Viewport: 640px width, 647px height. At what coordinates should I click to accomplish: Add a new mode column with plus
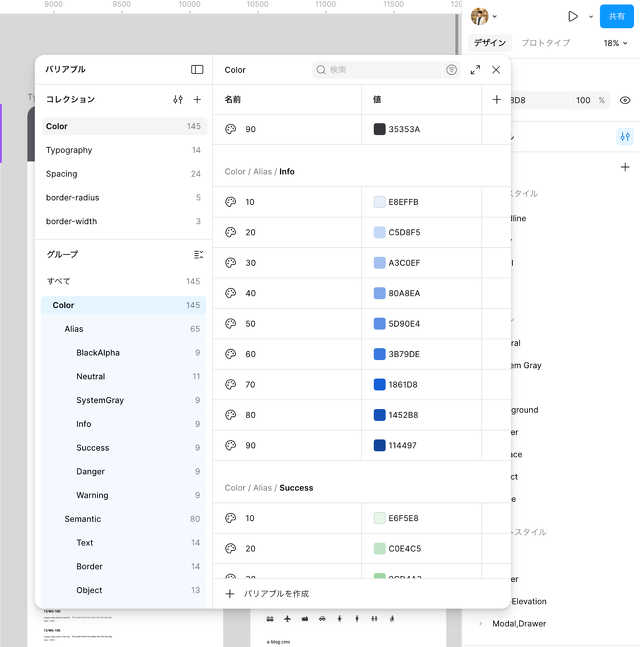pyautogui.click(x=497, y=100)
